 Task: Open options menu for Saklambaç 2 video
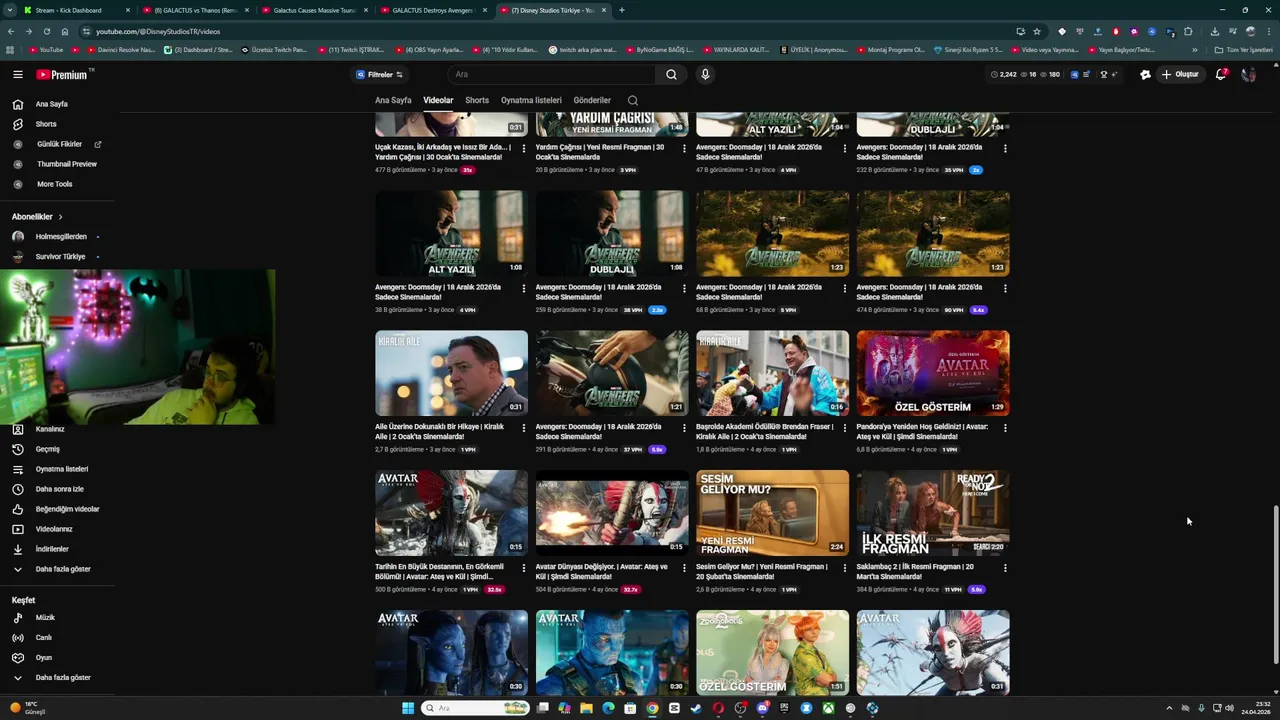1005,568
